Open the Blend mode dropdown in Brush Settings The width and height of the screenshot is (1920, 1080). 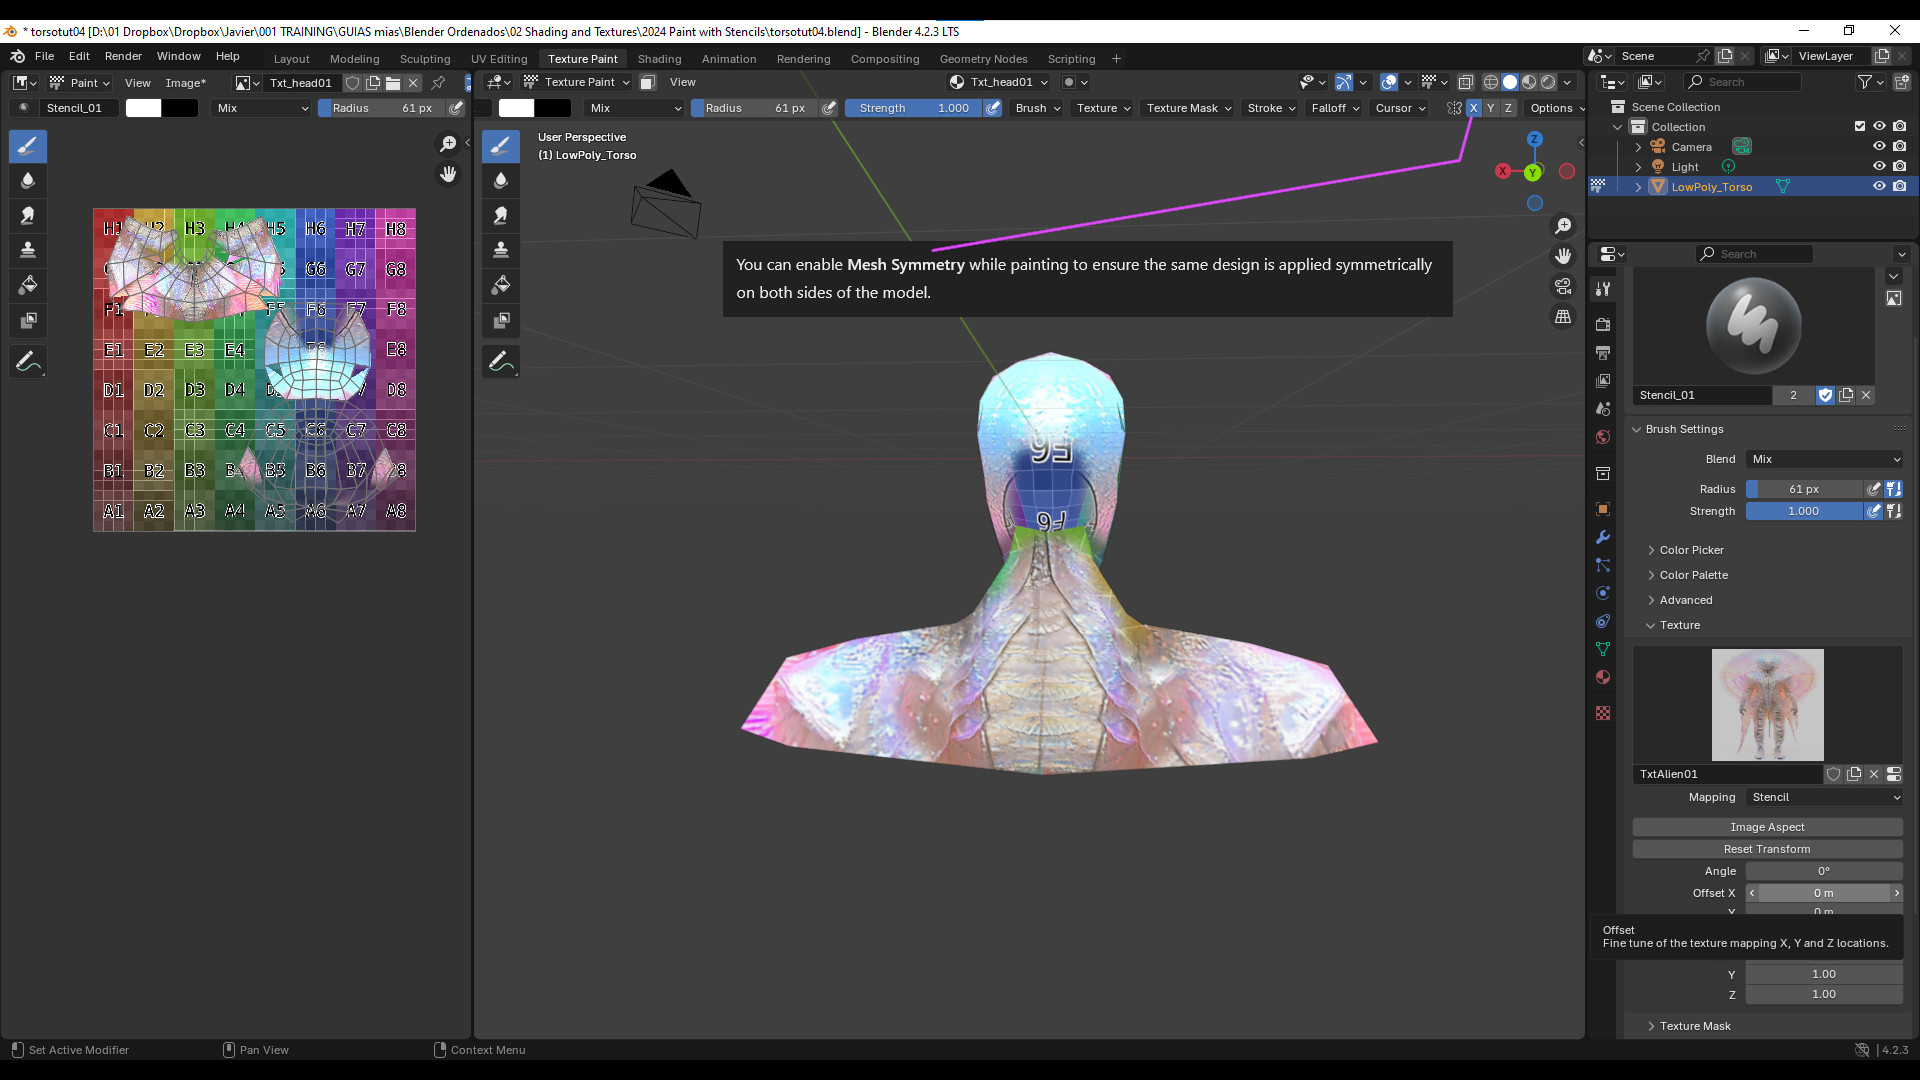(x=1825, y=459)
